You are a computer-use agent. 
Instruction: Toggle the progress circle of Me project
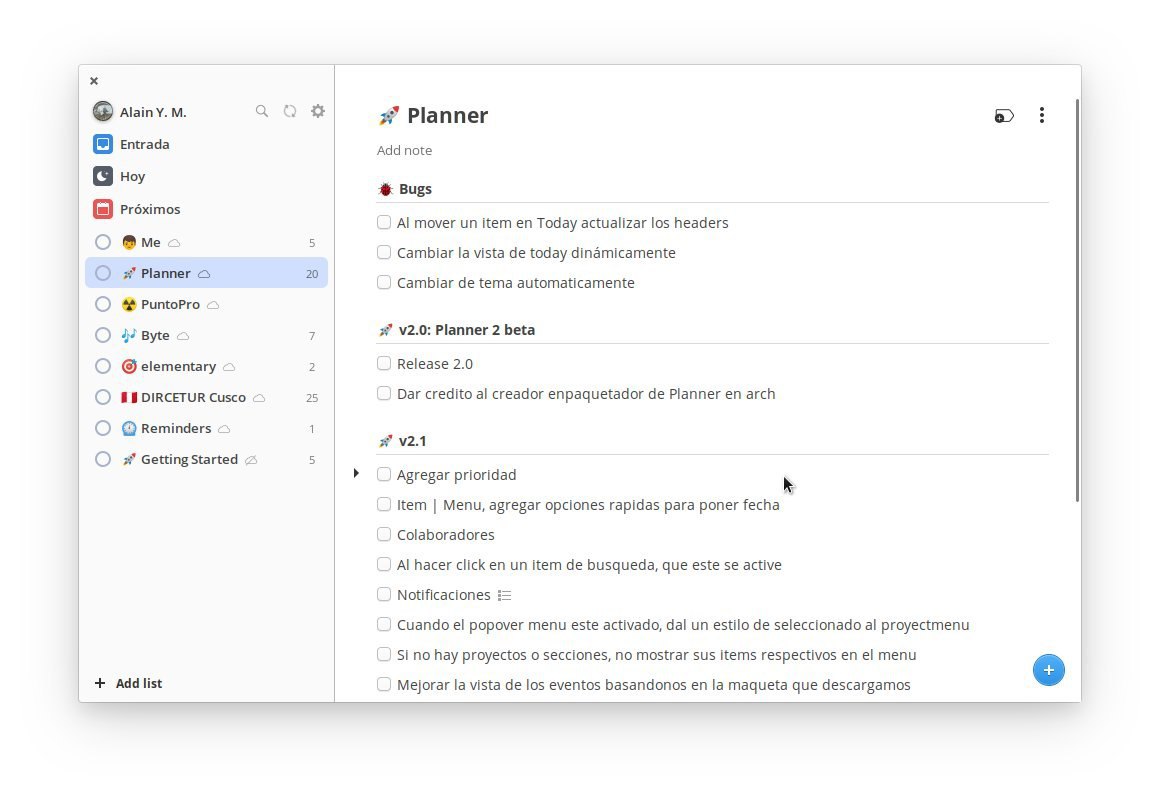103,243
